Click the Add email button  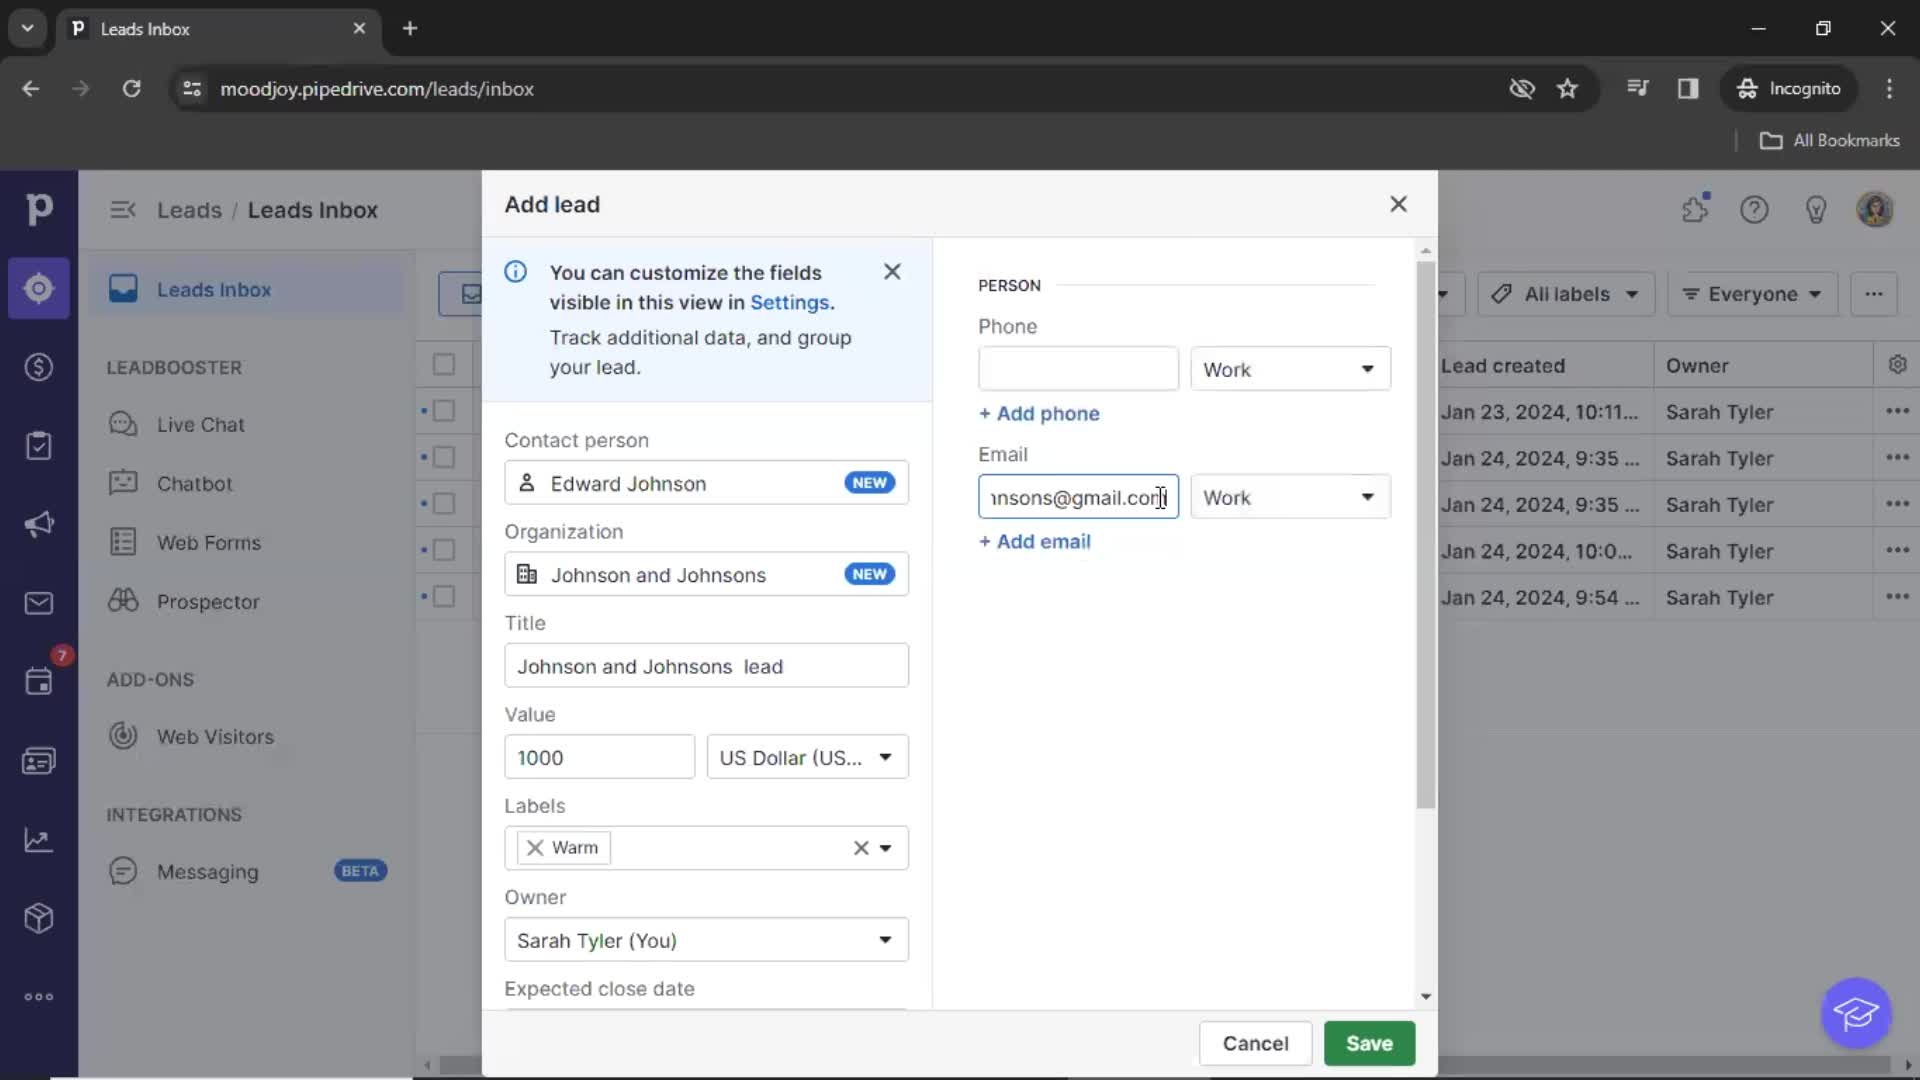[x=1035, y=541]
